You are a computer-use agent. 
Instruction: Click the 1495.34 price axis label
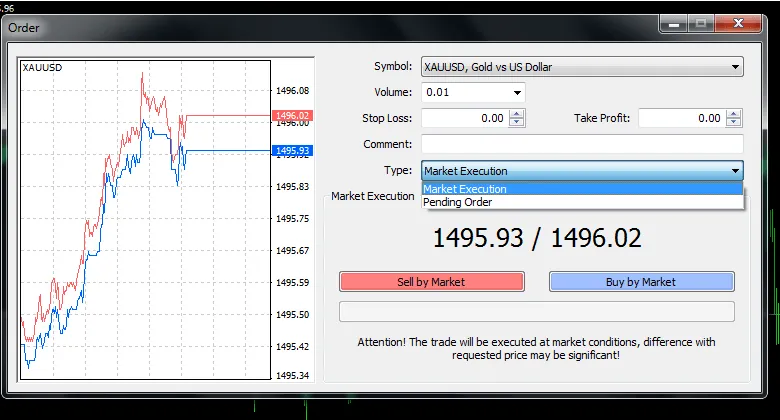click(x=292, y=375)
